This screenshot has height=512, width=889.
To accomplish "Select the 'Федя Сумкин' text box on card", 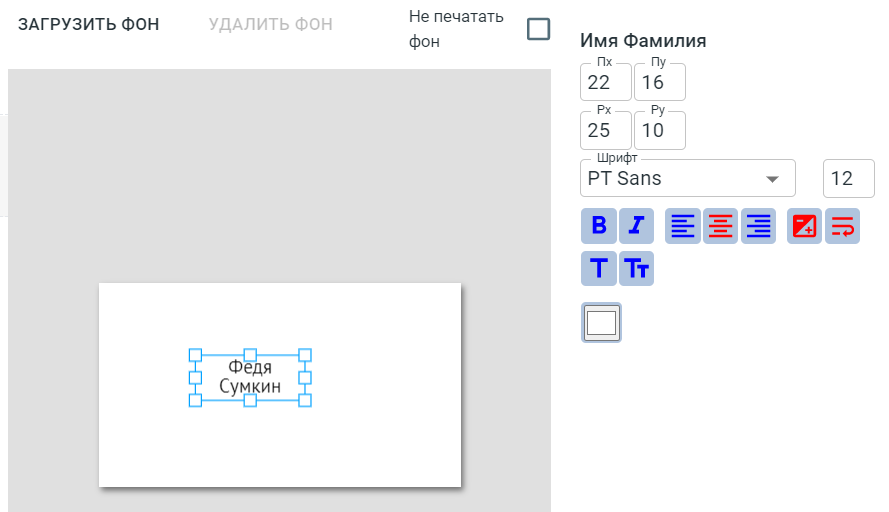I will (x=250, y=377).
